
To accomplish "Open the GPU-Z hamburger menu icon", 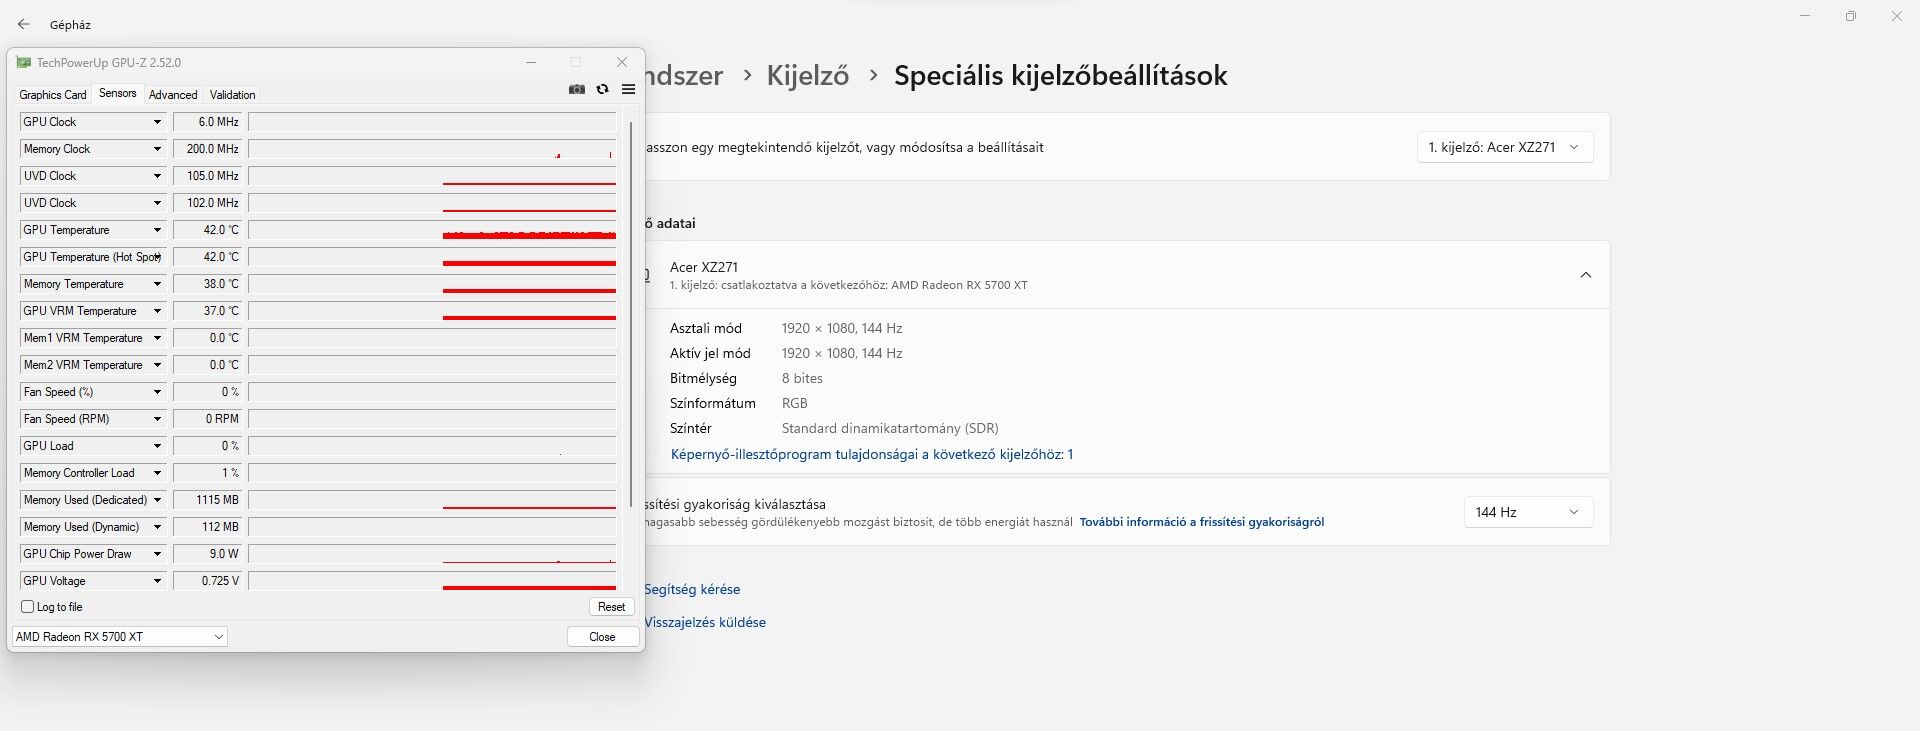I will tap(628, 89).
